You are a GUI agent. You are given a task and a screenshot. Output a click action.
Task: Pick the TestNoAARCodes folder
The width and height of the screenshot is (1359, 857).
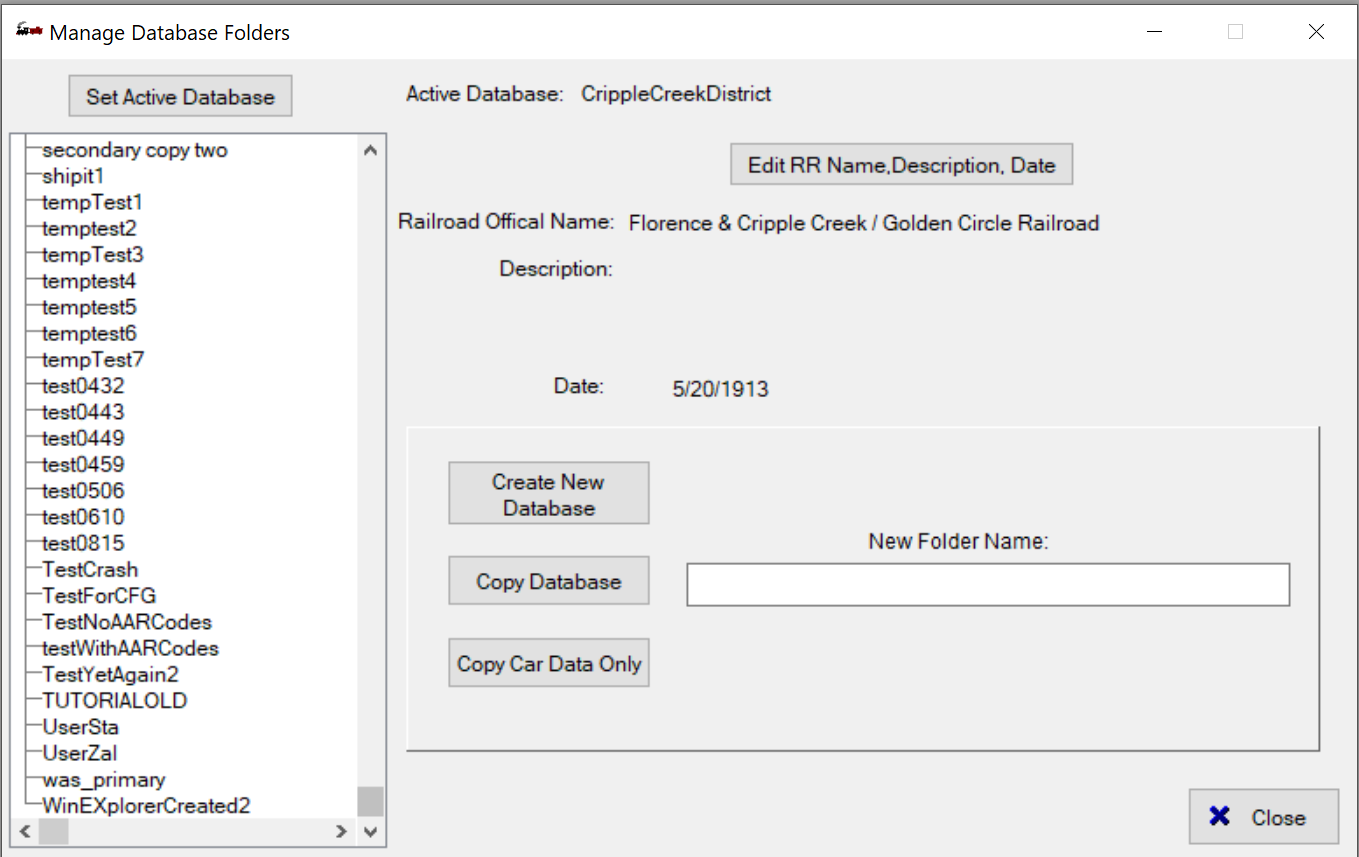tap(127, 622)
